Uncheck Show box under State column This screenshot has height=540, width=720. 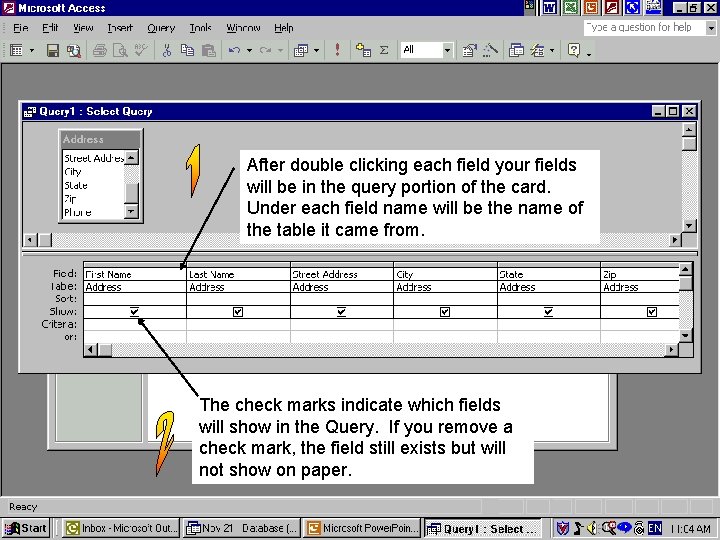click(548, 312)
